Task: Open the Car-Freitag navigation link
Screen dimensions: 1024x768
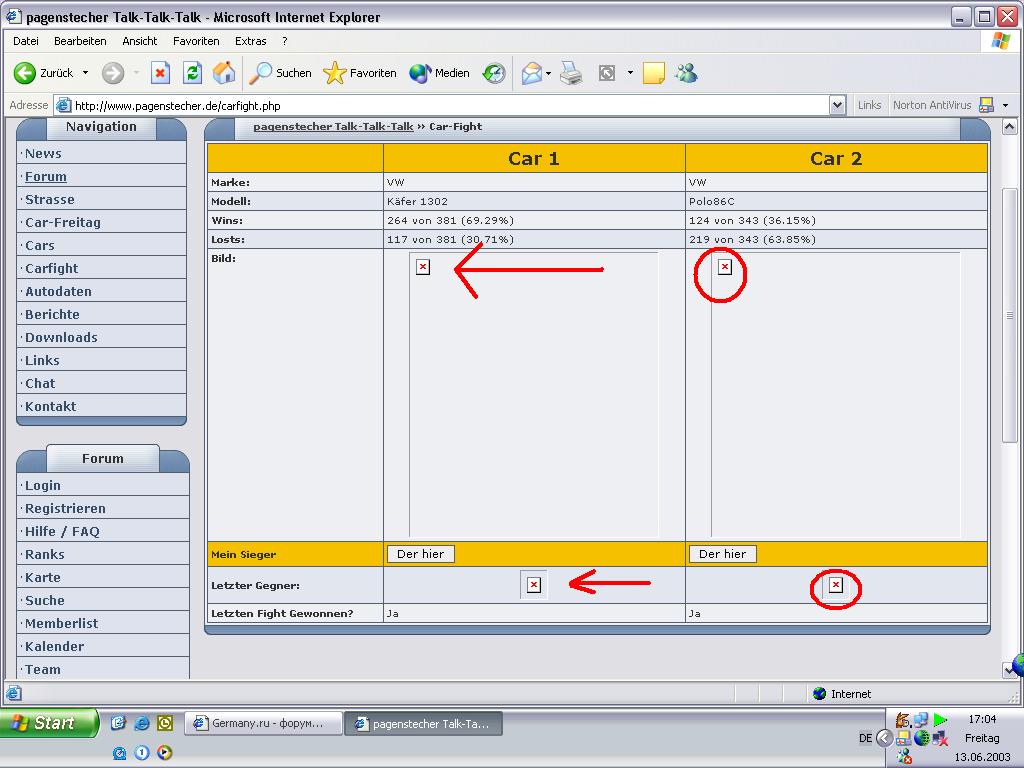Action: pos(63,223)
